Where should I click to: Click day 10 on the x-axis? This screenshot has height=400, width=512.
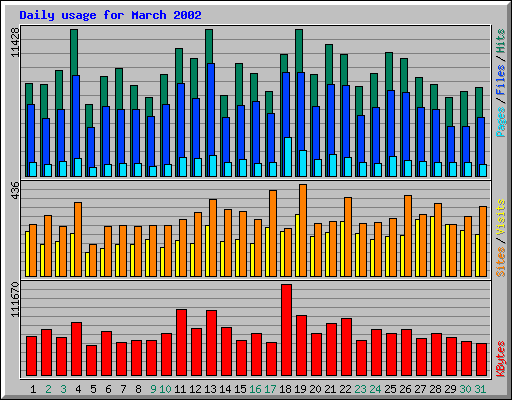165,389
